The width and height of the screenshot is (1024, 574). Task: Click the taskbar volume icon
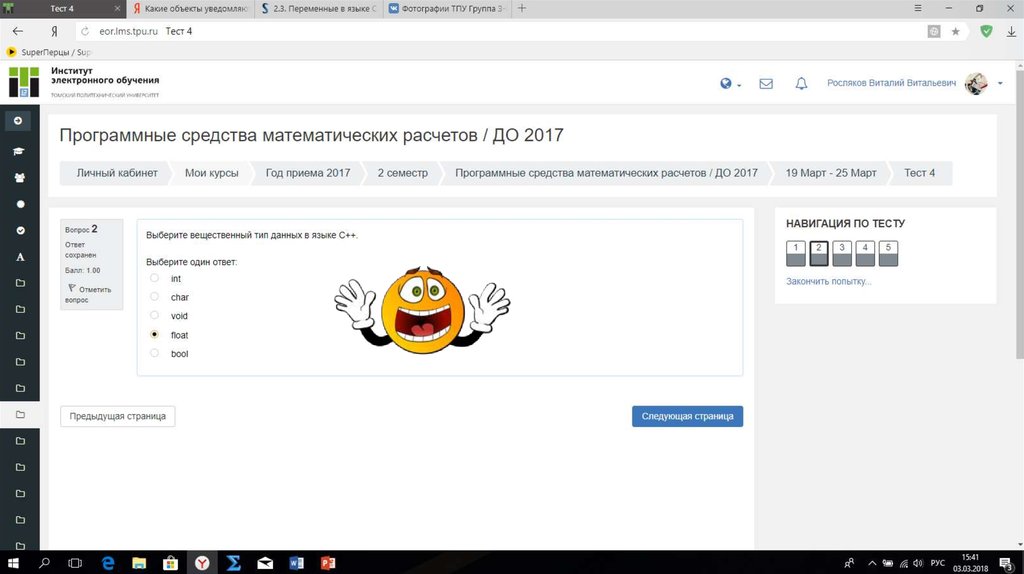[x=918, y=563]
